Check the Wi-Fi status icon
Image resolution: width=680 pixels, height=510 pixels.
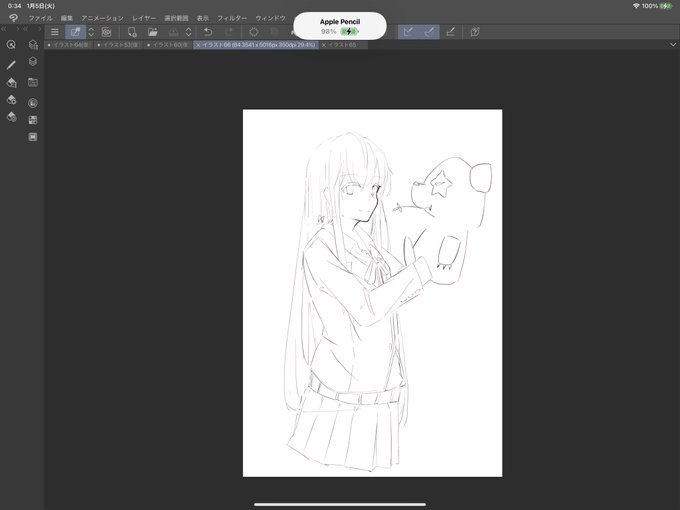click(636, 6)
